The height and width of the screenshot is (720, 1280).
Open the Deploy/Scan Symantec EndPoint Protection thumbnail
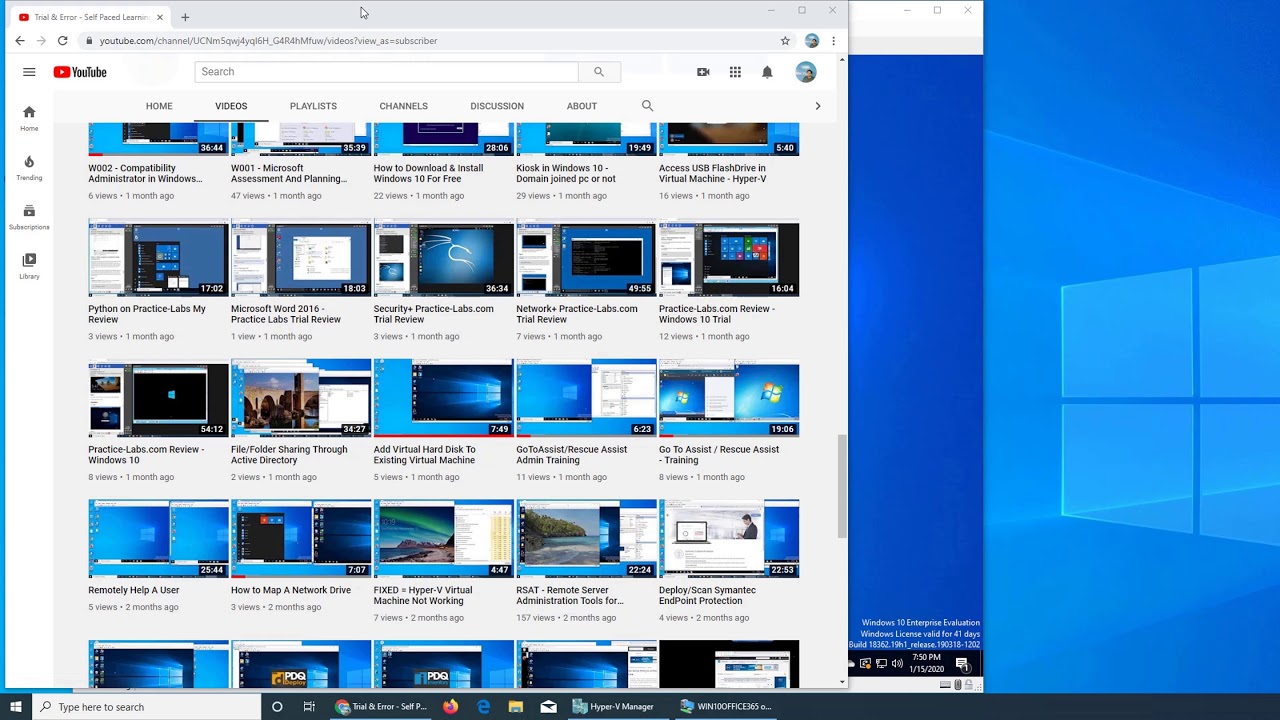729,539
